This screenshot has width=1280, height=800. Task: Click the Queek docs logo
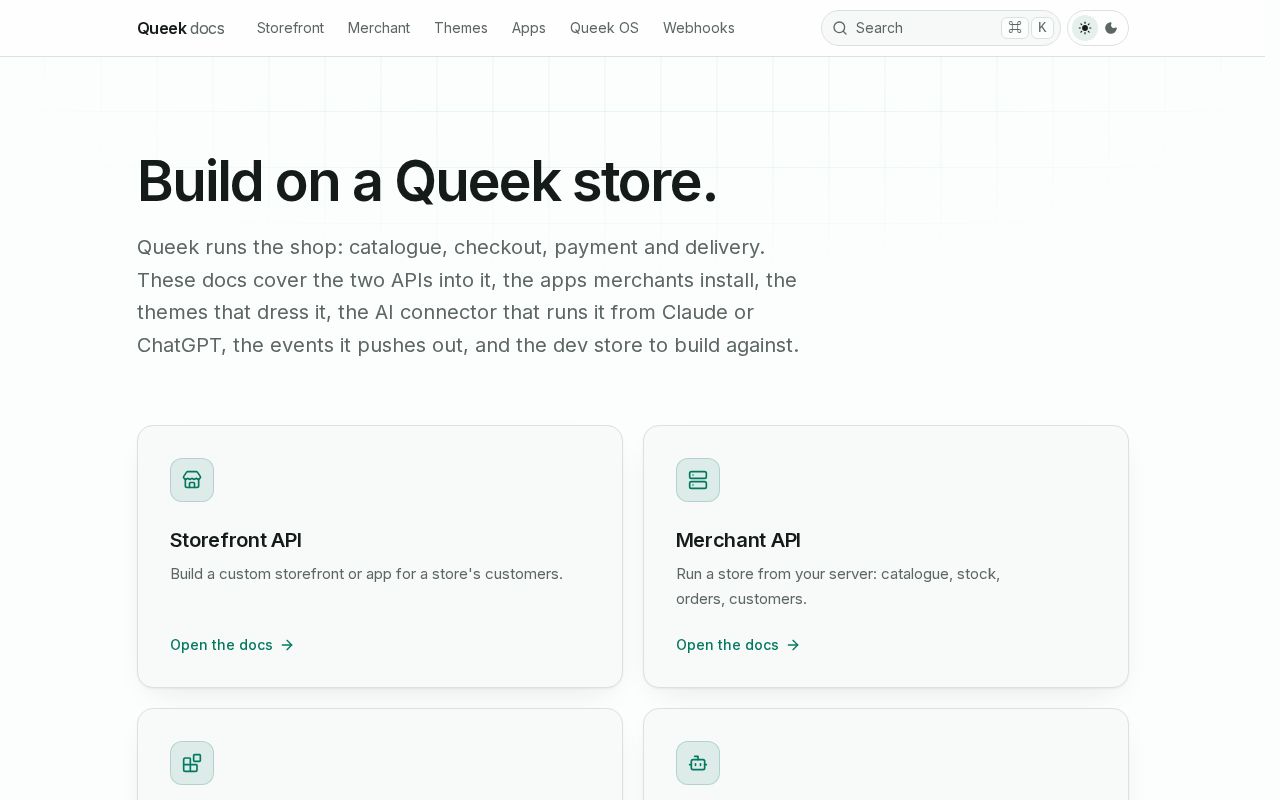181,28
